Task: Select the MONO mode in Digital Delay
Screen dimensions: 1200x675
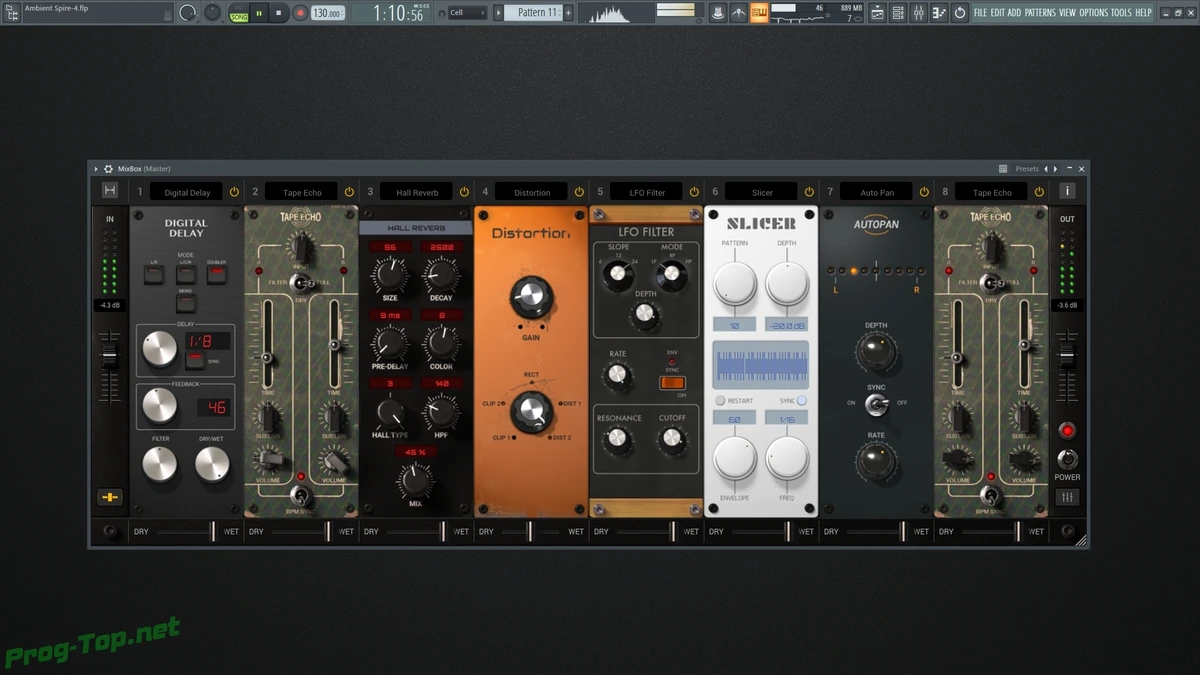Action: (186, 302)
